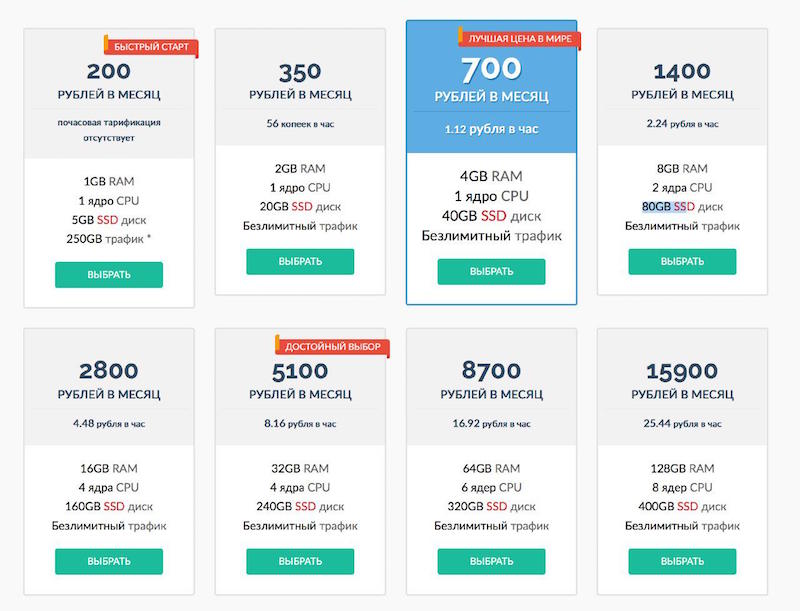800x611 pixels.
Task: Click the 8 ядер CPU line
Action: 682,487
